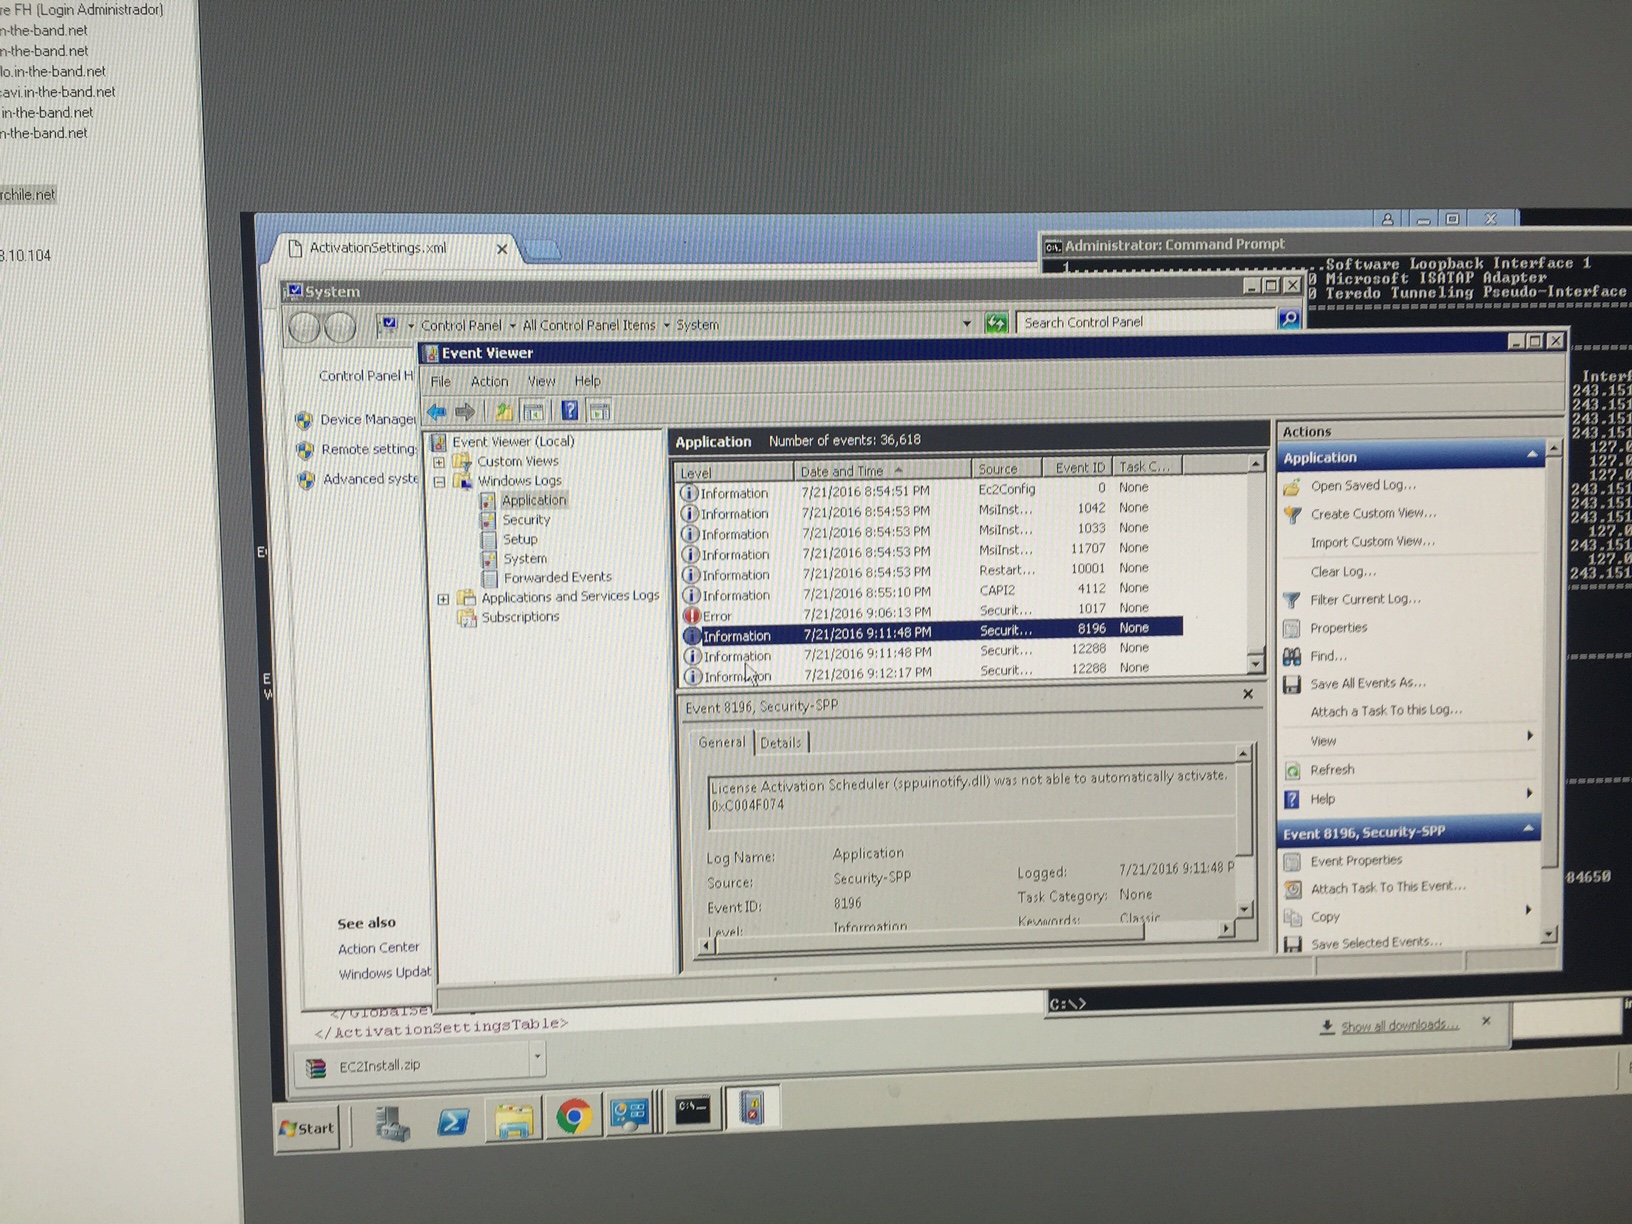Select Subscriptions in the tree

520,617
